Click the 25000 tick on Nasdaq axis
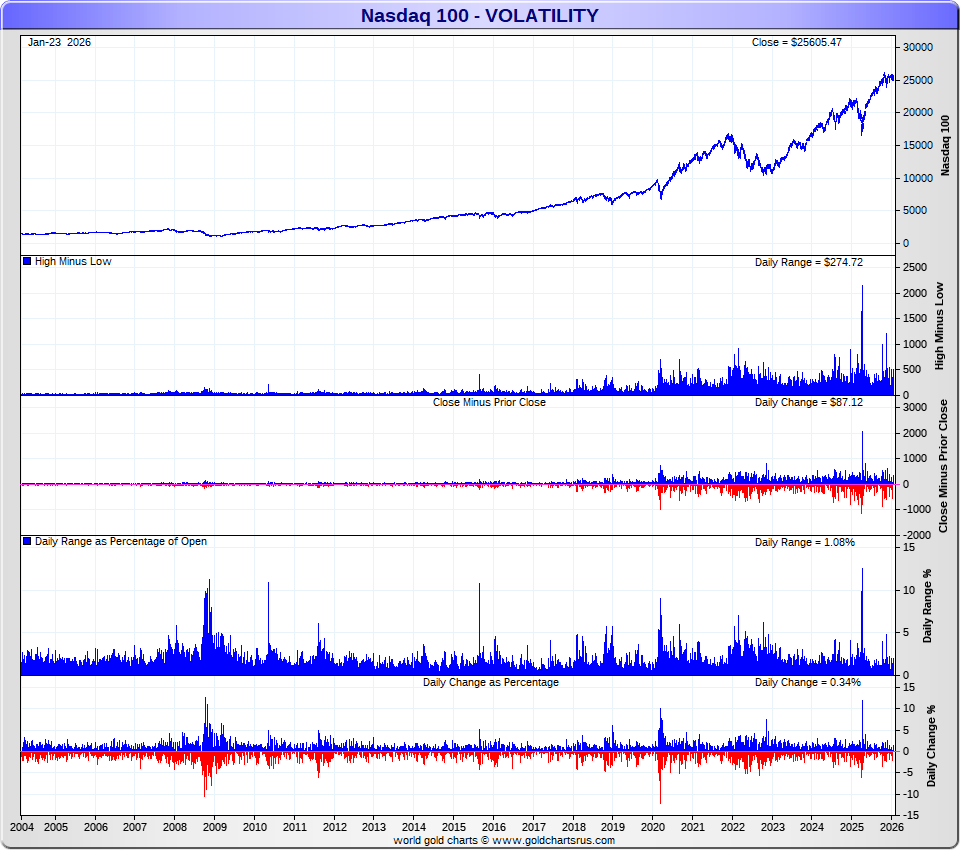Screen dimensions: 960x850 point(918,80)
